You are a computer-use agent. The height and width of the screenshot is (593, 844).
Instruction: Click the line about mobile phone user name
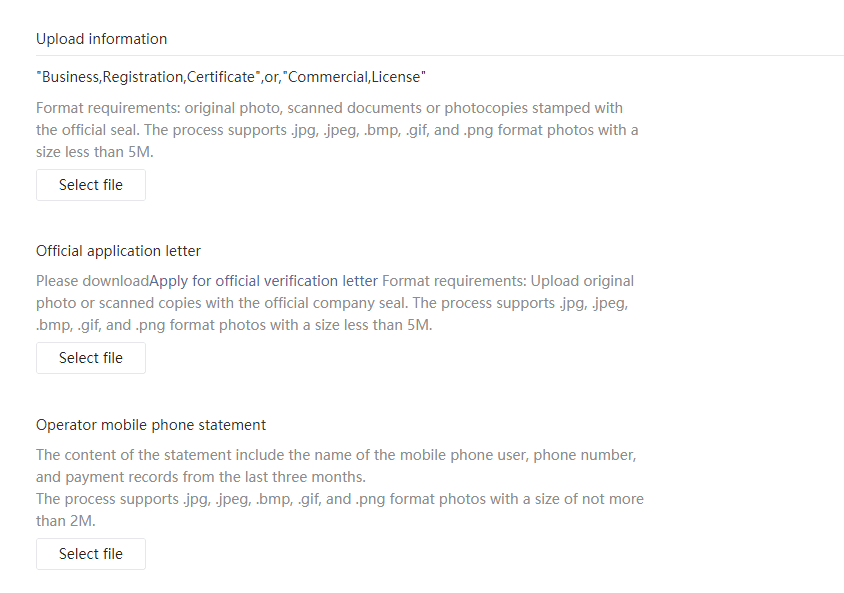pyautogui.click(x=336, y=455)
